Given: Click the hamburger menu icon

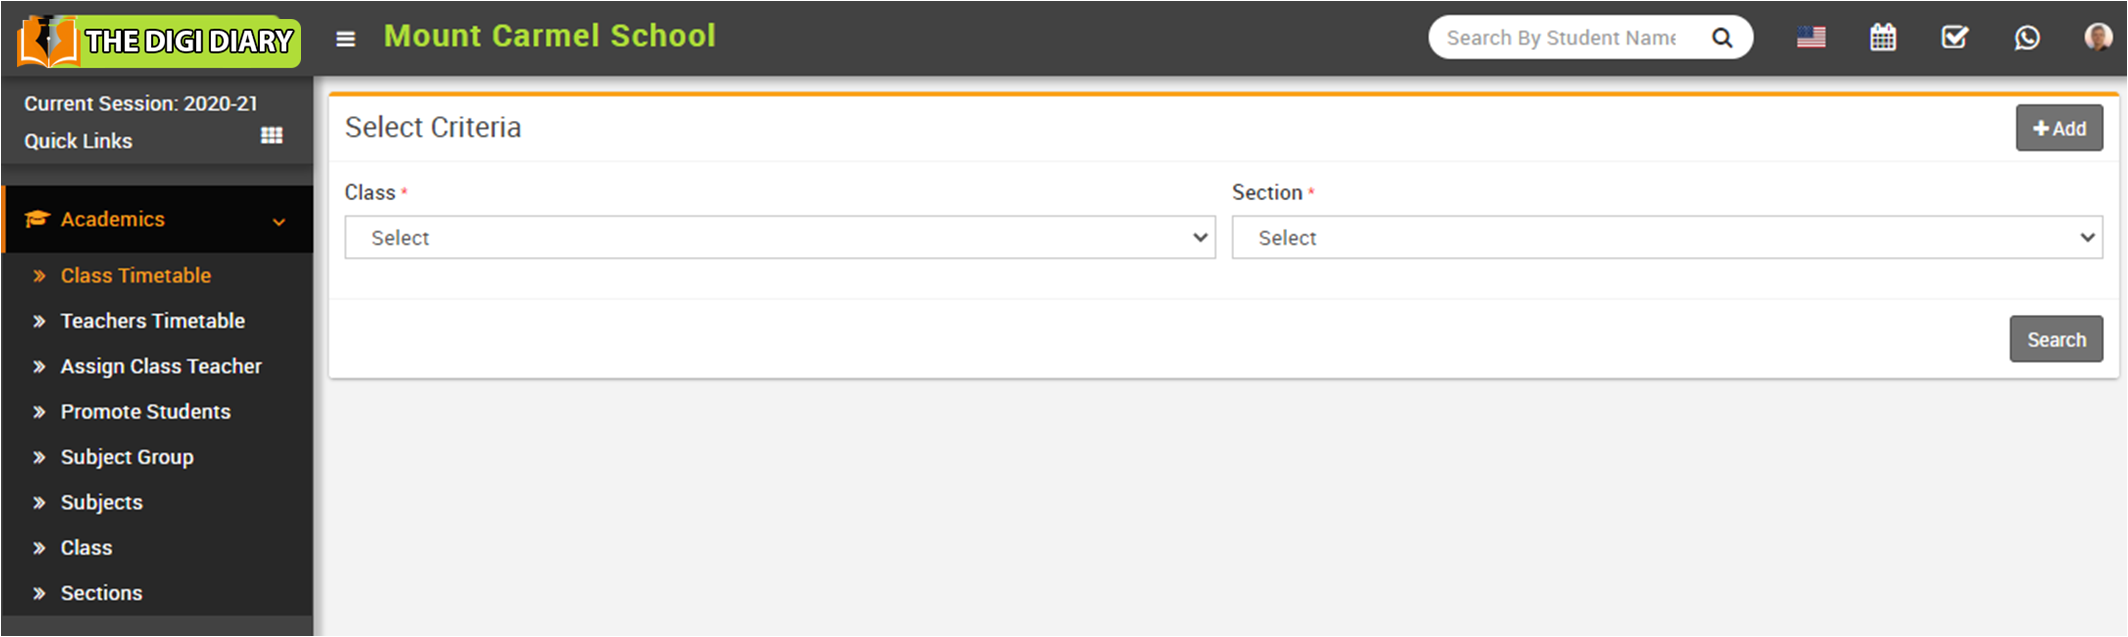Looking at the screenshot, I should pyautogui.click(x=345, y=39).
